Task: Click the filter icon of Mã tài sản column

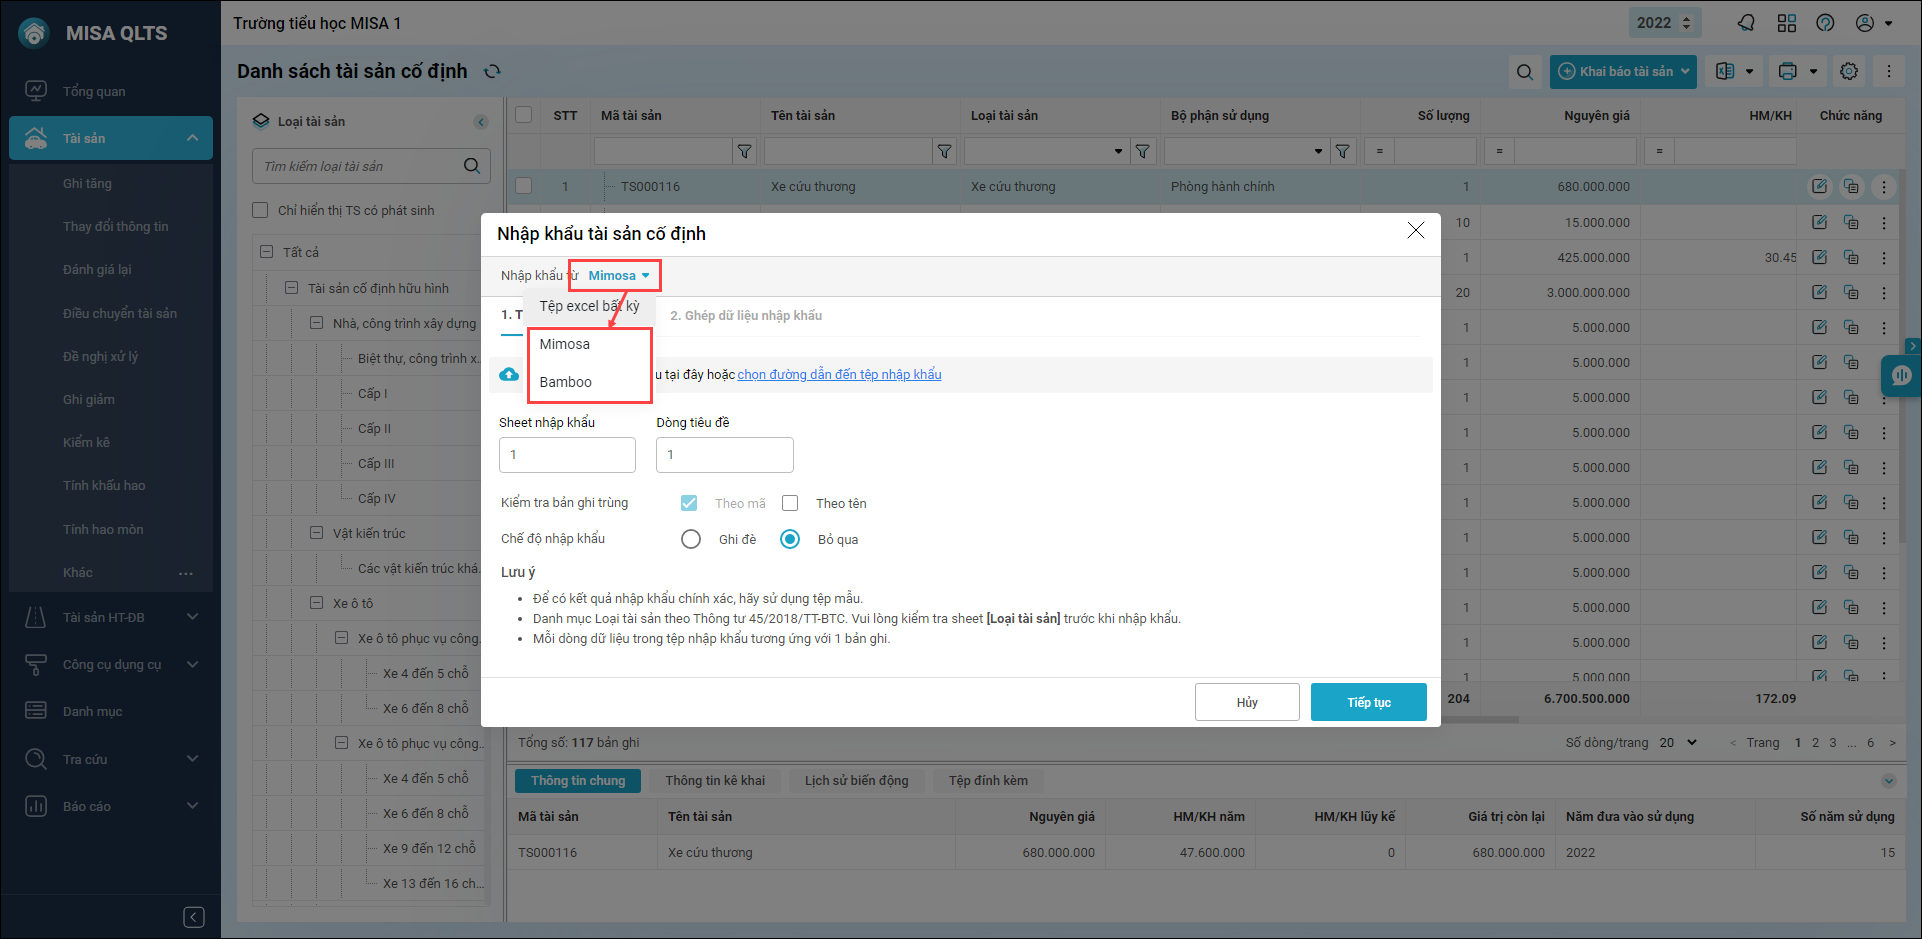Action: coord(744,151)
